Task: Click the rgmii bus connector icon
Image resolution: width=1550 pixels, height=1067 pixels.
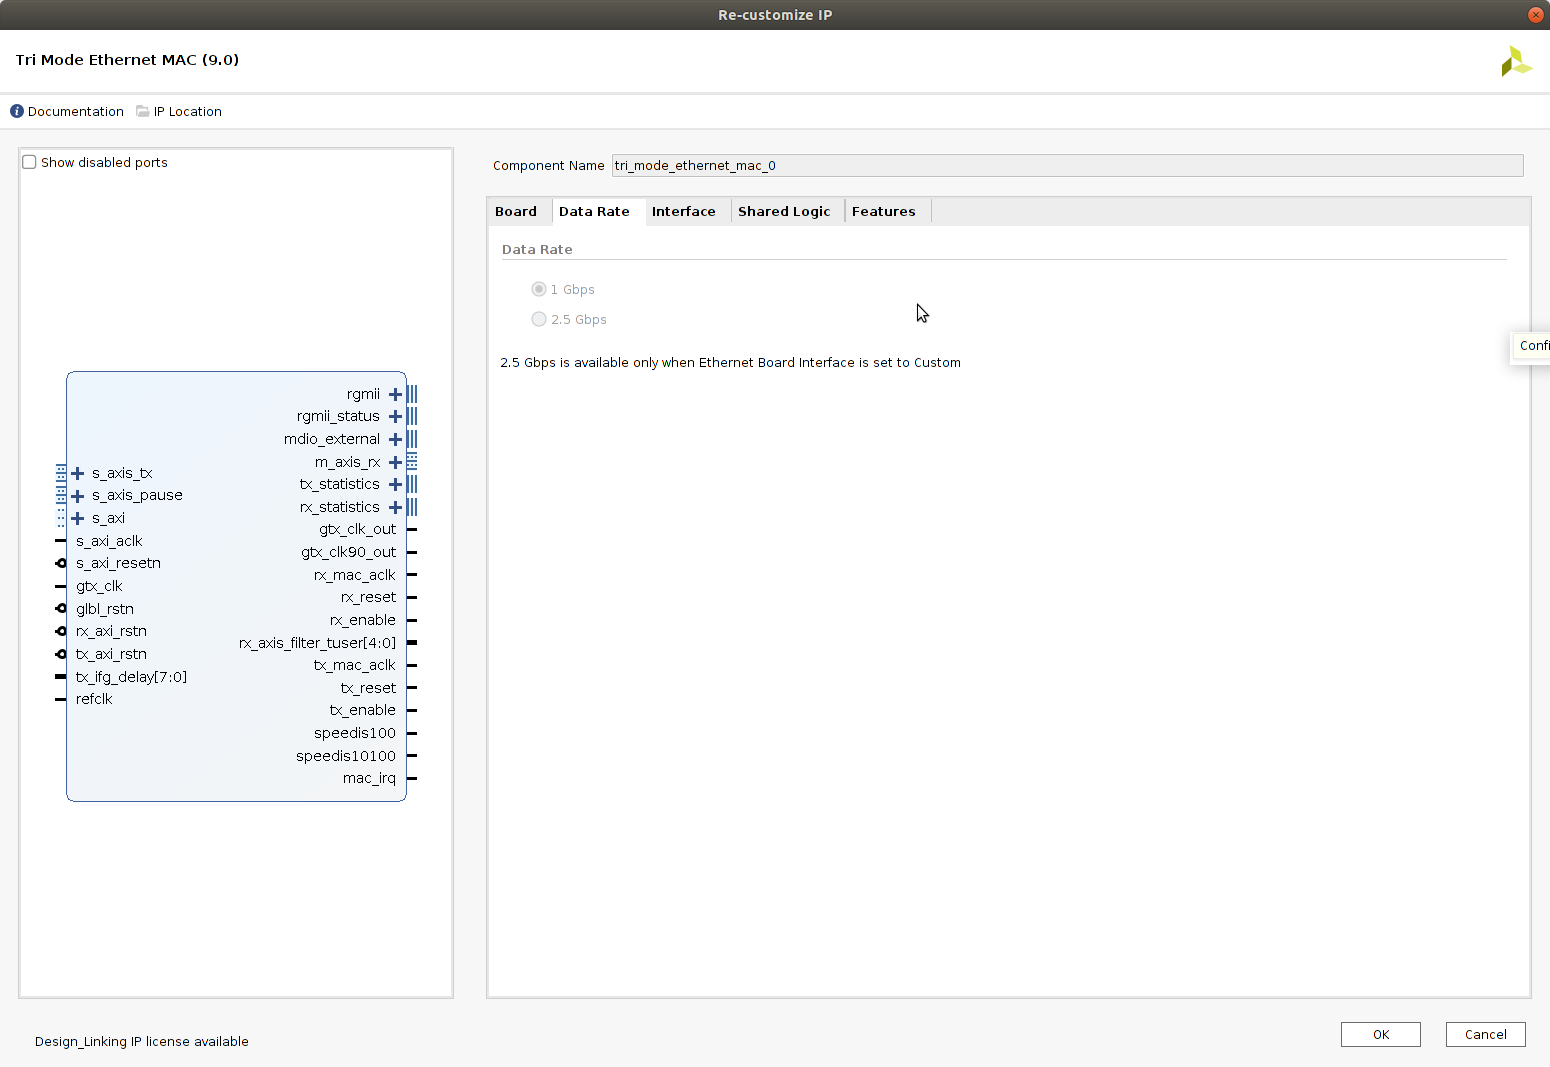Action: (x=412, y=394)
